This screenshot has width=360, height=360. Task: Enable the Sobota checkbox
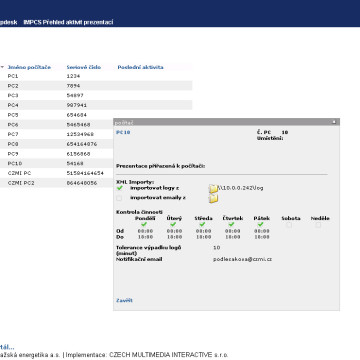click(x=289, y=225)
